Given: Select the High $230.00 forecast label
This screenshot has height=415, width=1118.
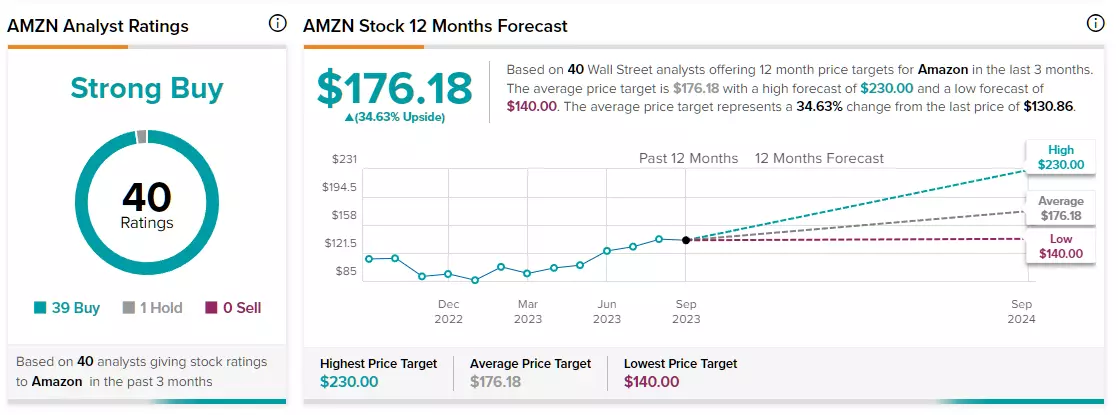Looking at the screenshot, I should point(1061,158).
